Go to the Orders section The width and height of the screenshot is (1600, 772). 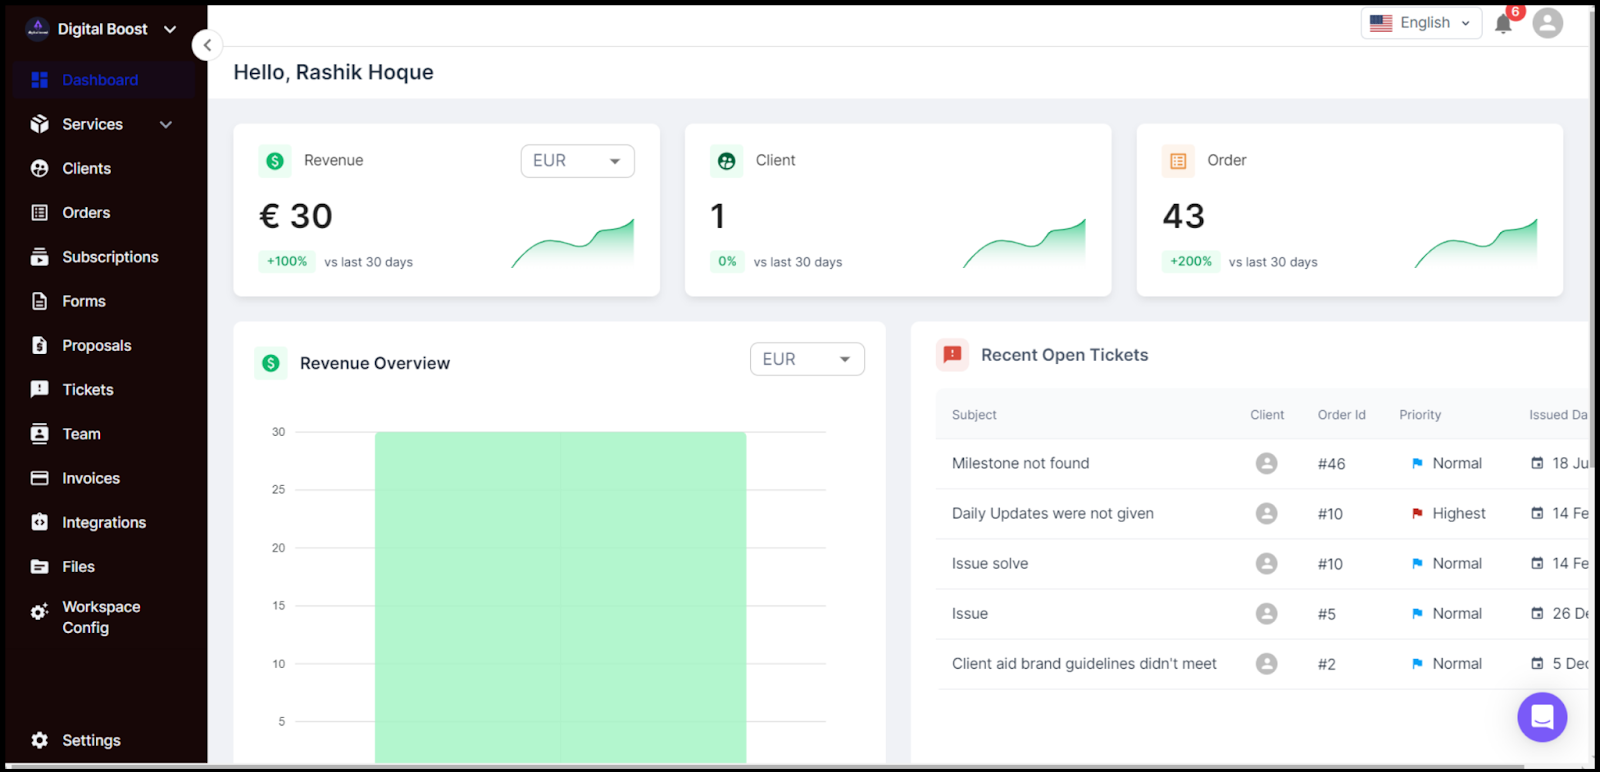tap(86, 212)
